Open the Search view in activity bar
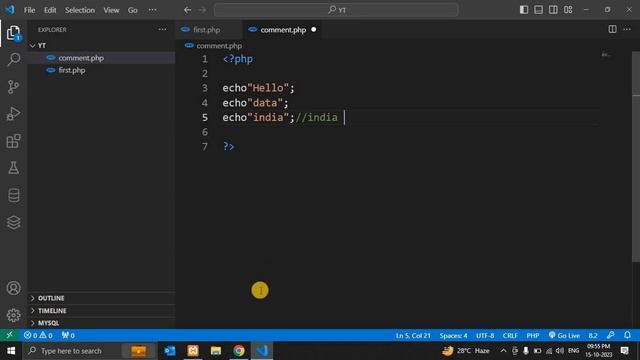 click(x=13, y=60)
